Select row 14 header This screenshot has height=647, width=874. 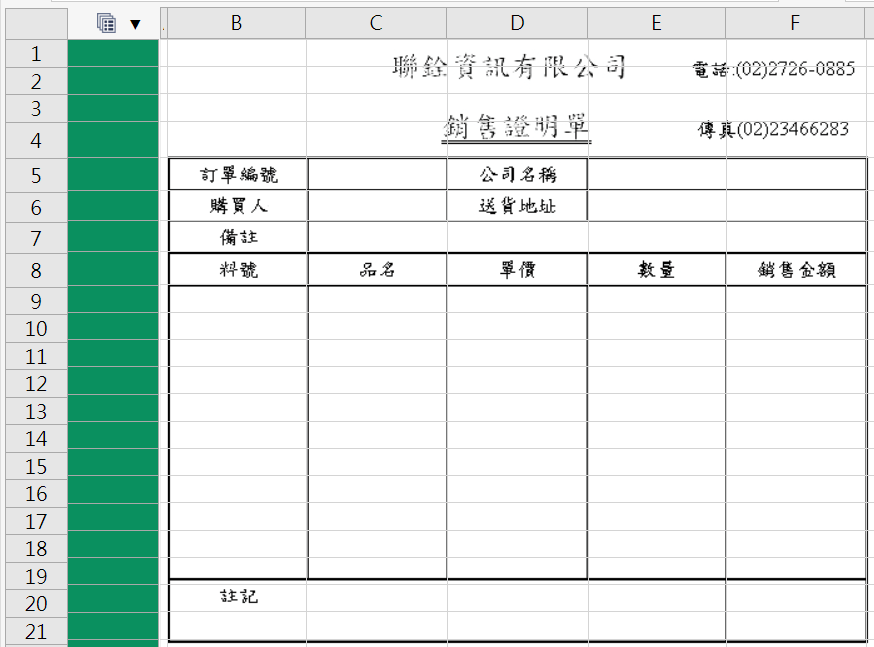(36, 439)
